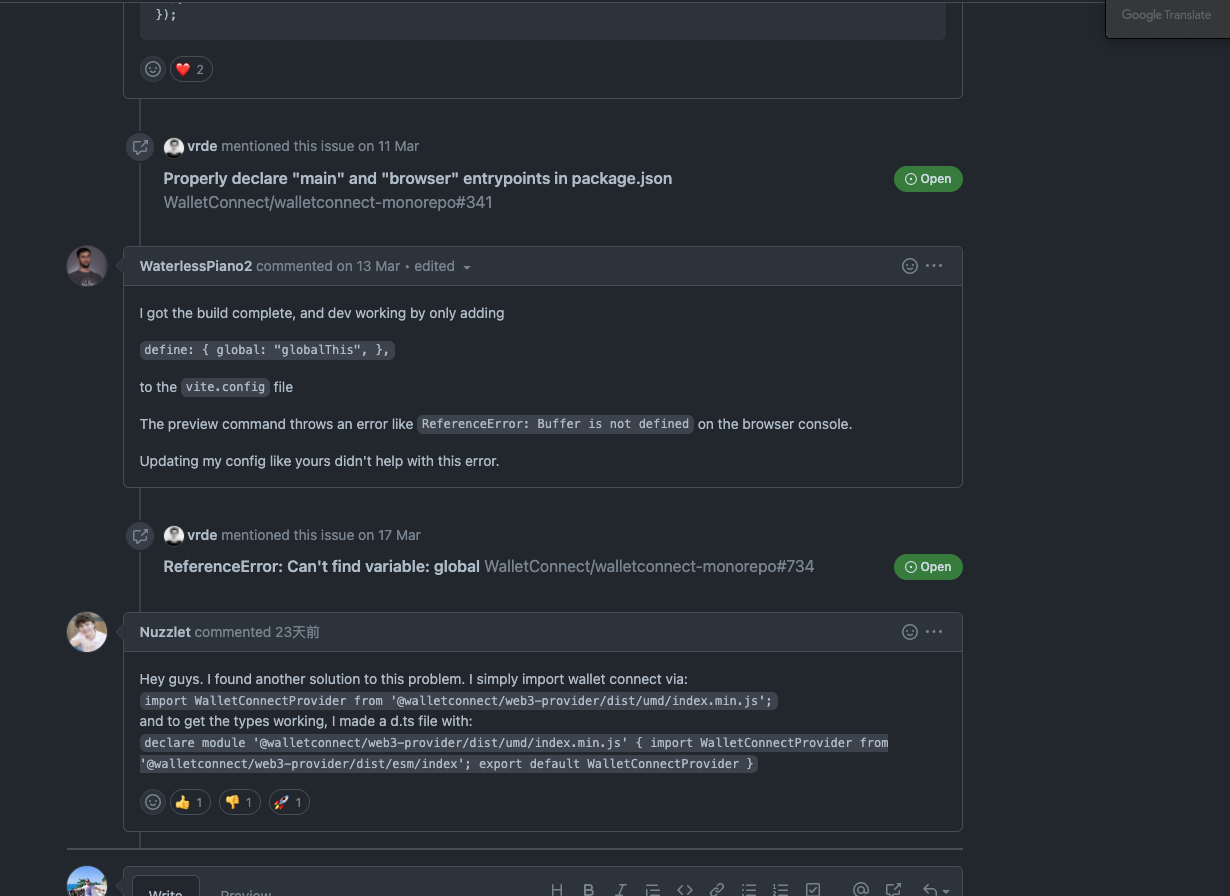The width and height of the screenshot is (1230, 896).
Task: Click the bold formatting icon
Action: tap(589, 889)
